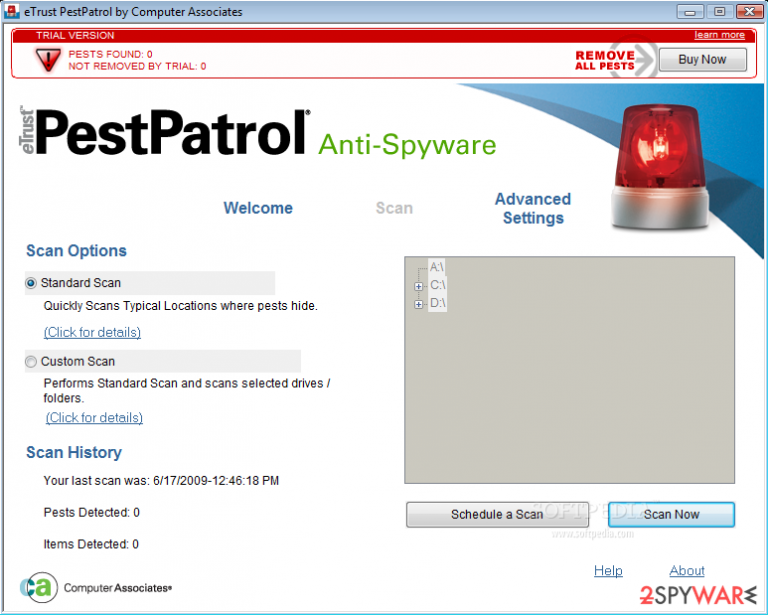
Task: Click the Items Detected: 0 text
Action: 91,544
